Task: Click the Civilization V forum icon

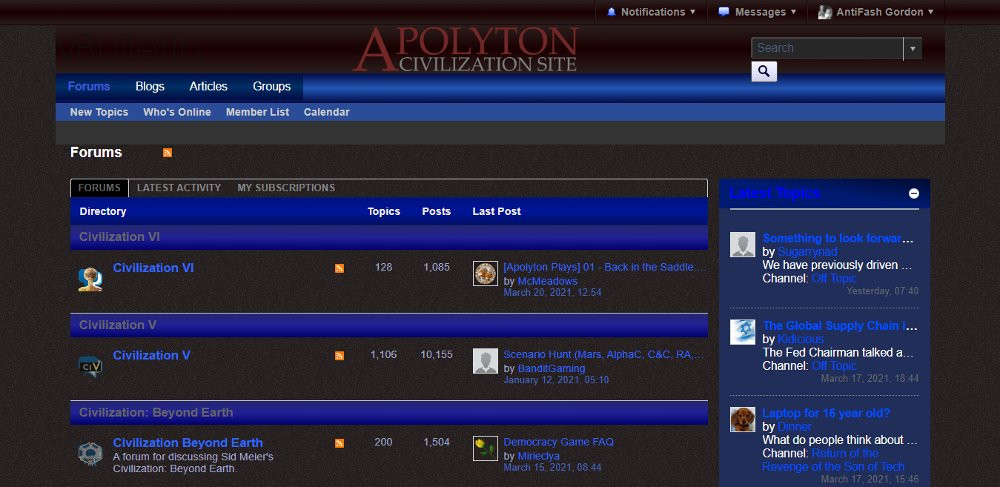Action: click(x=90, y=367)
